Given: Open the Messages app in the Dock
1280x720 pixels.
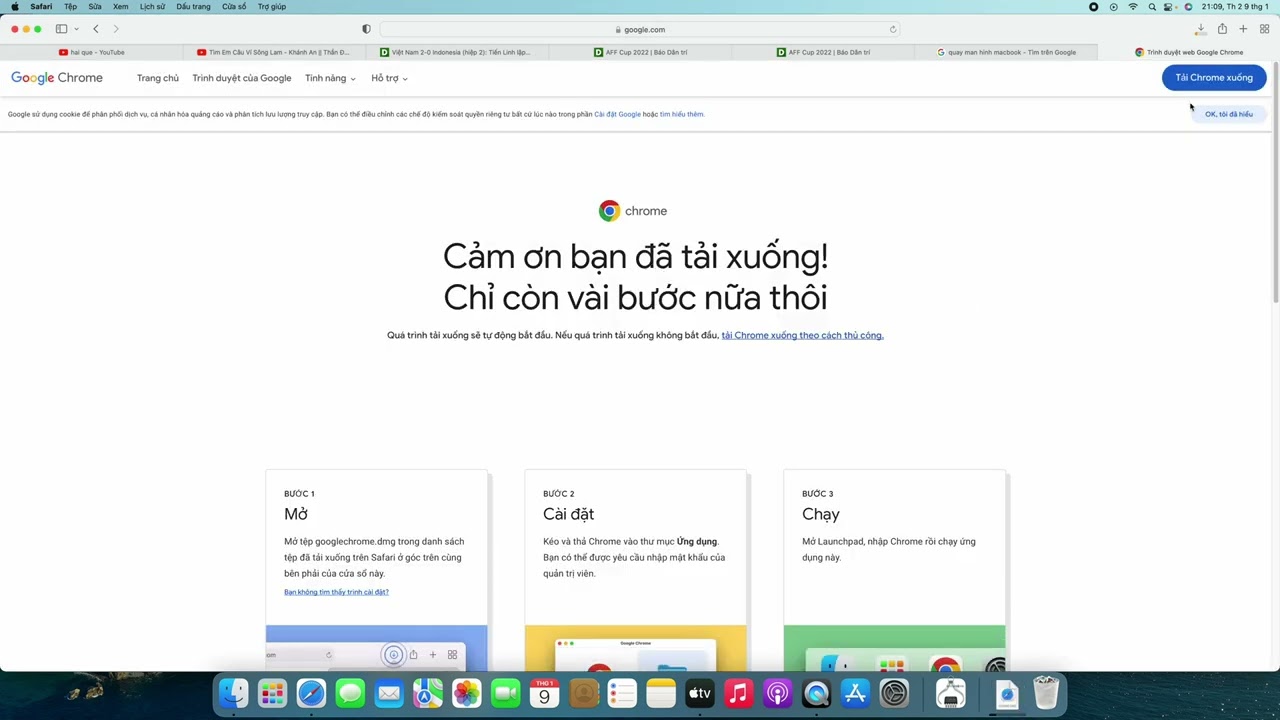Looking at the screenshot, I should tap(350, 693).
